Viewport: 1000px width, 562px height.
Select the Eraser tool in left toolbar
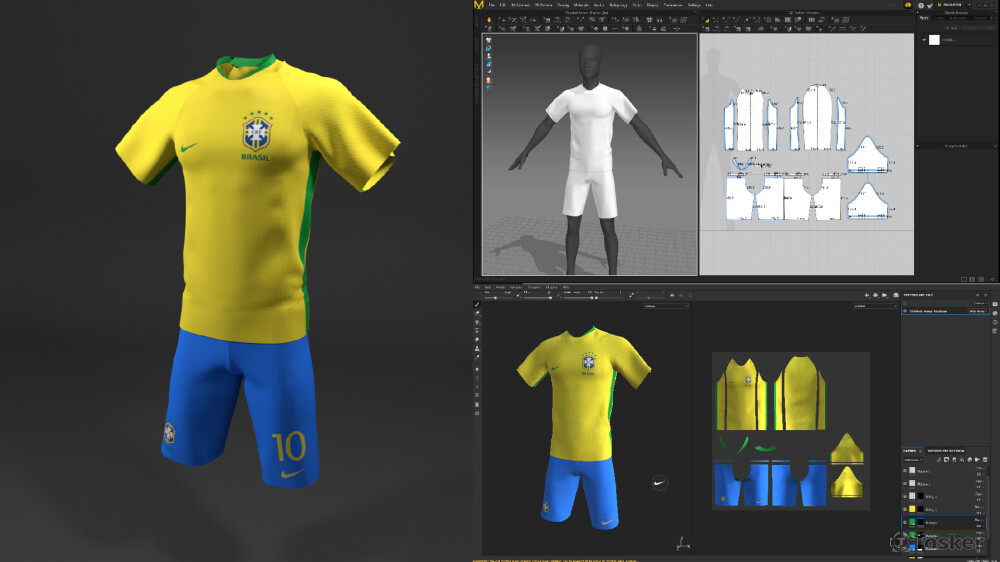point(477,314)
